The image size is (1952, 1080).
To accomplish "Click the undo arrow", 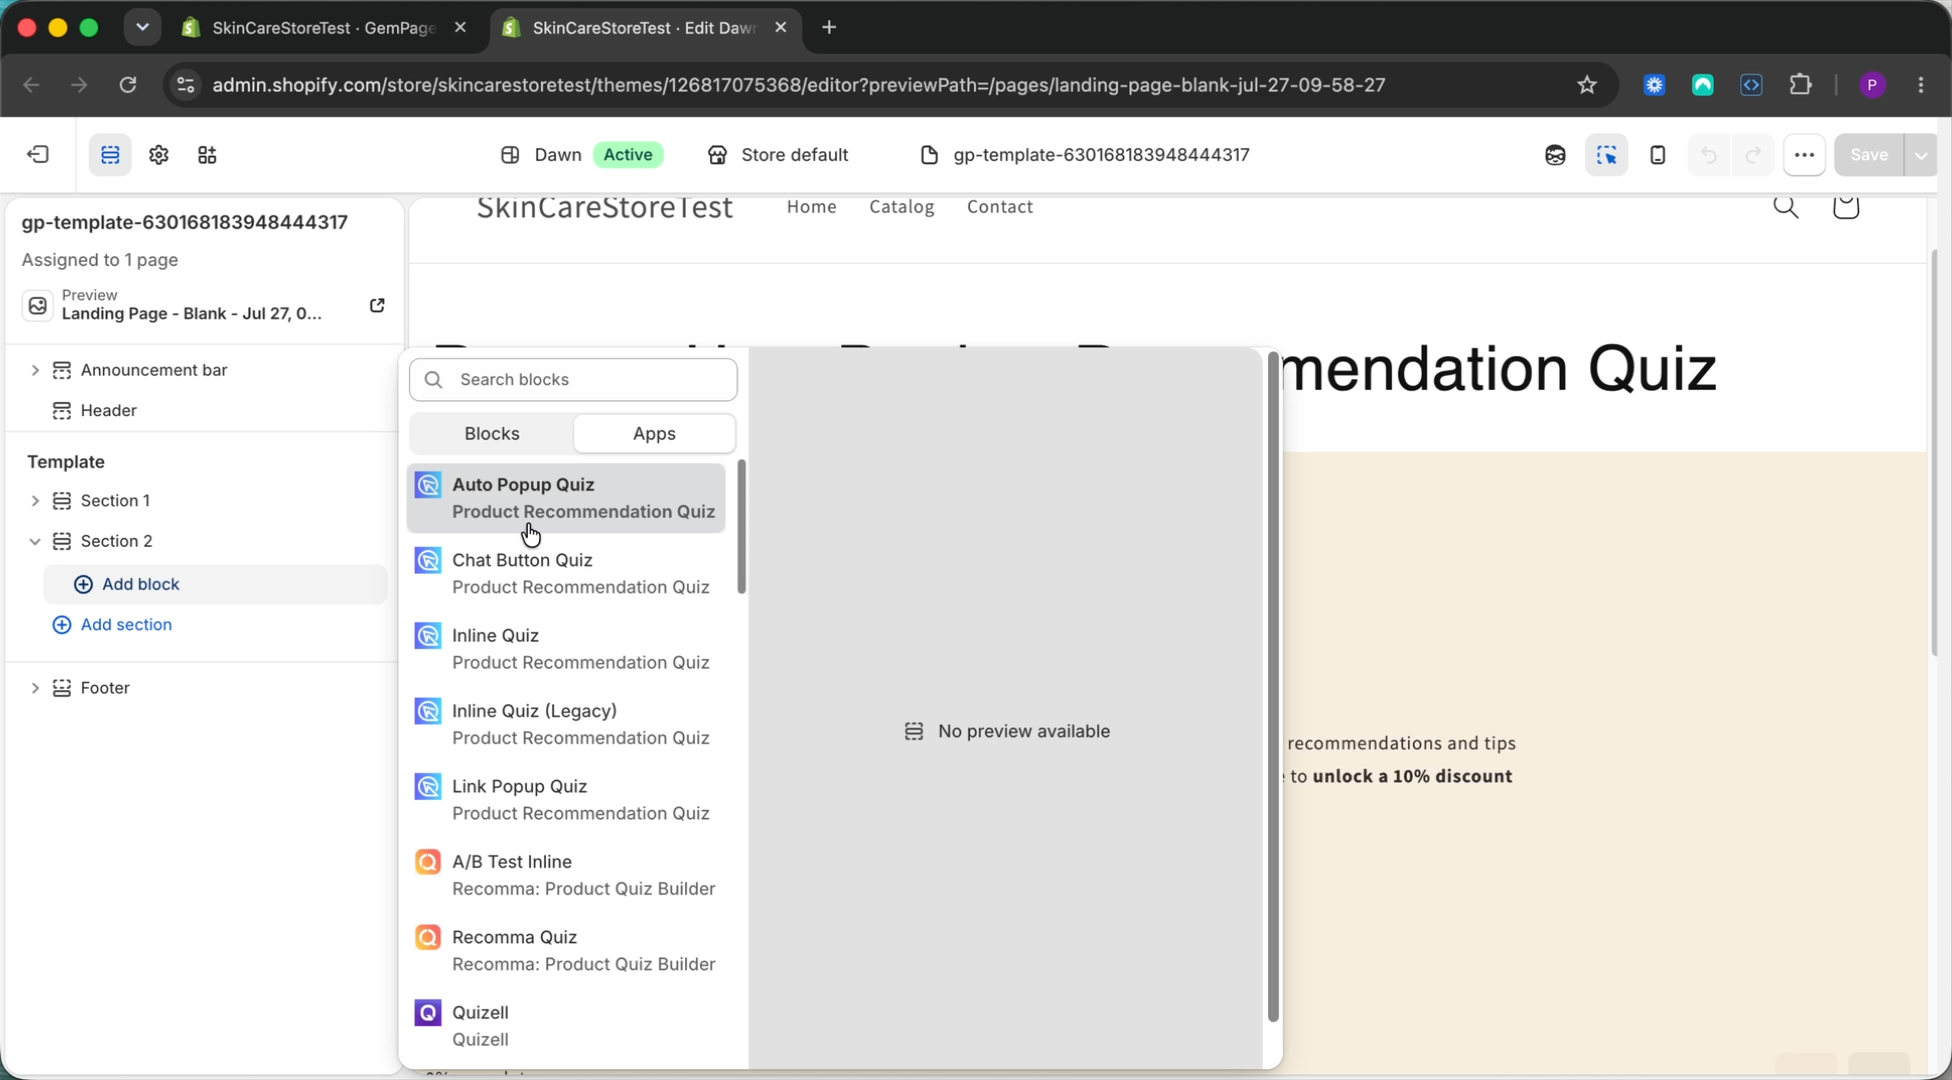I will click(x=1709, y=155).
